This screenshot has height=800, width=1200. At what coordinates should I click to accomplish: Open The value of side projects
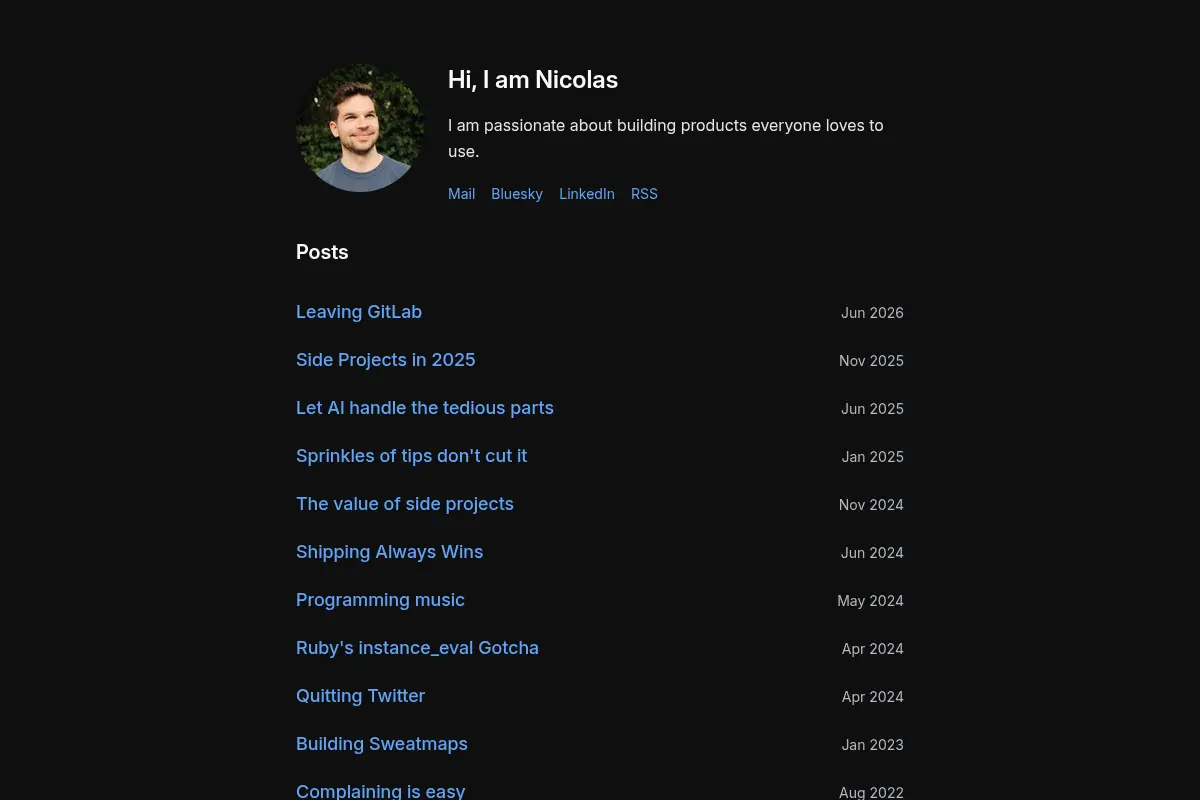tap(405, 504)
